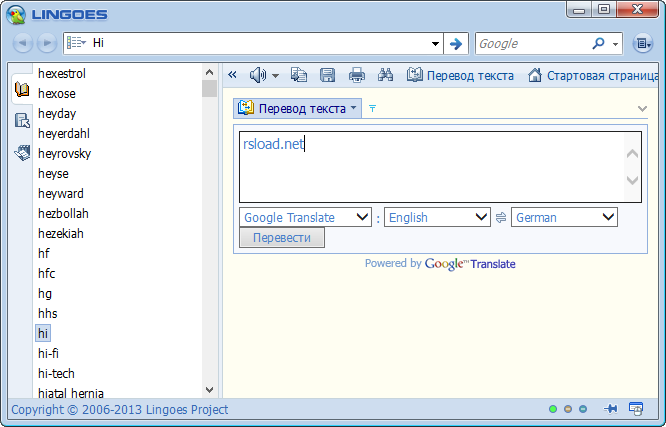
Task: Select the word hg in the list
Action: tap(45, 293)
